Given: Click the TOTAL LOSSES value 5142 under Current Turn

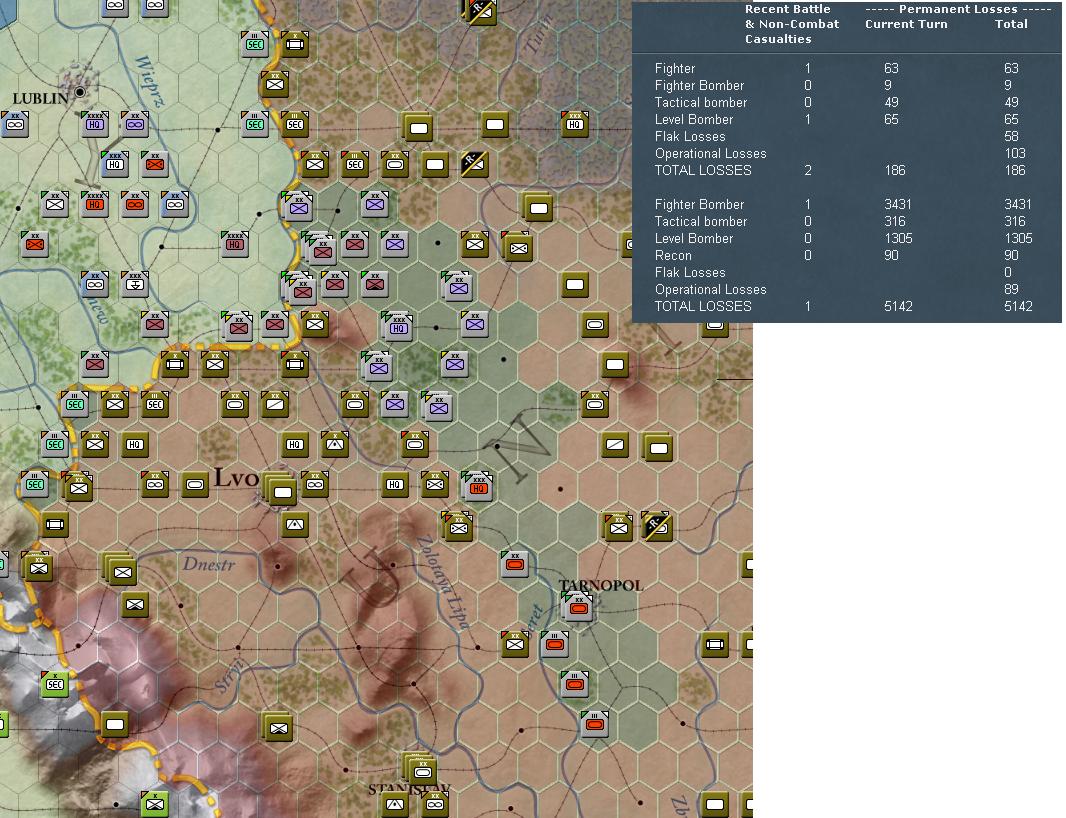Looking at the screenshot, I should [x=898, y=306].
